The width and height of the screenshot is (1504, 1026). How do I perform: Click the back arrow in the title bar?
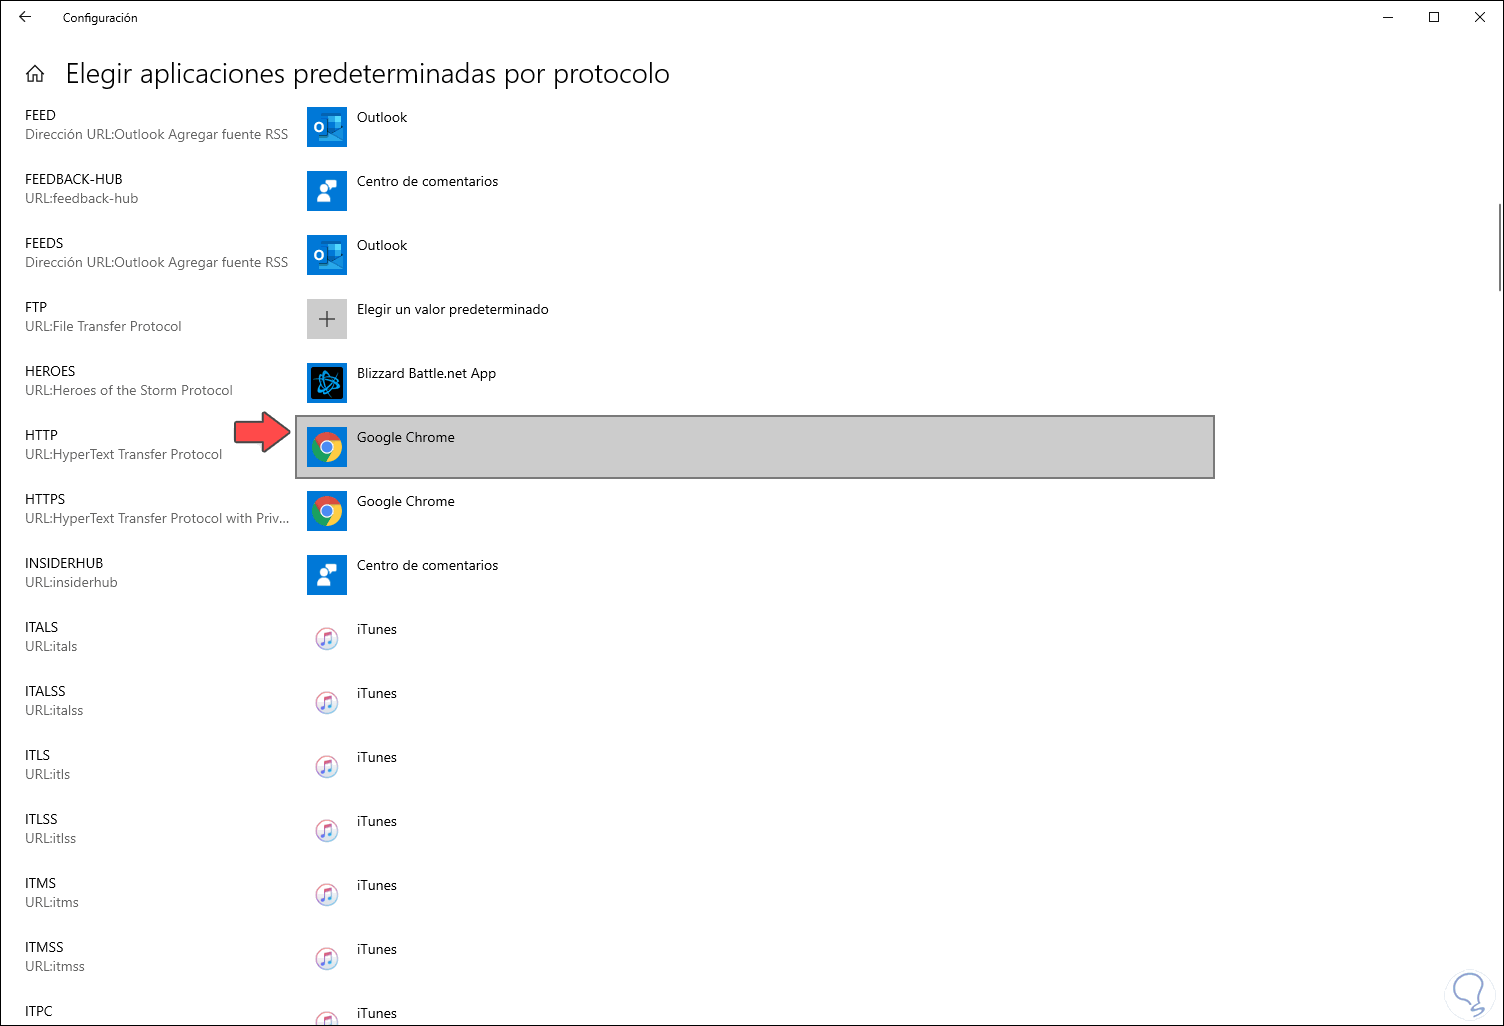coord(25,17)
